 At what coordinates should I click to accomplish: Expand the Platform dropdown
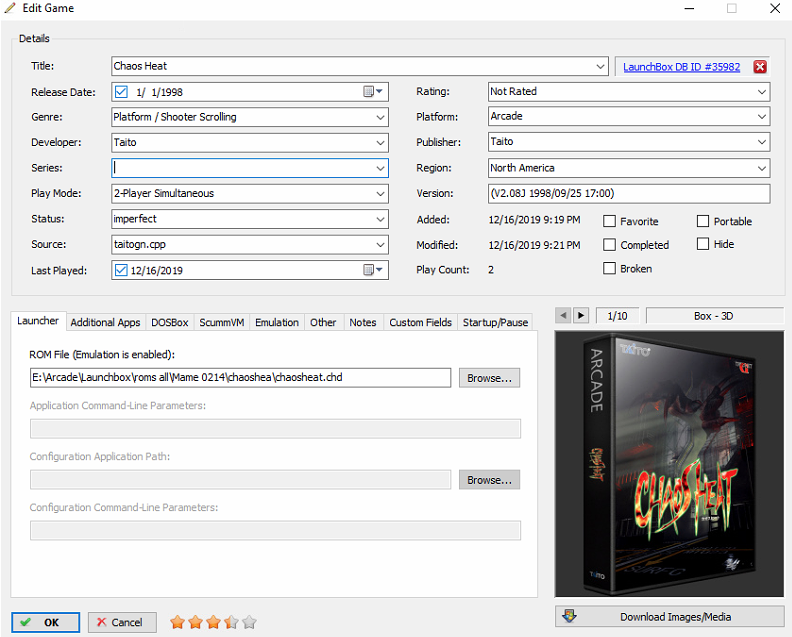click(762, 116)
